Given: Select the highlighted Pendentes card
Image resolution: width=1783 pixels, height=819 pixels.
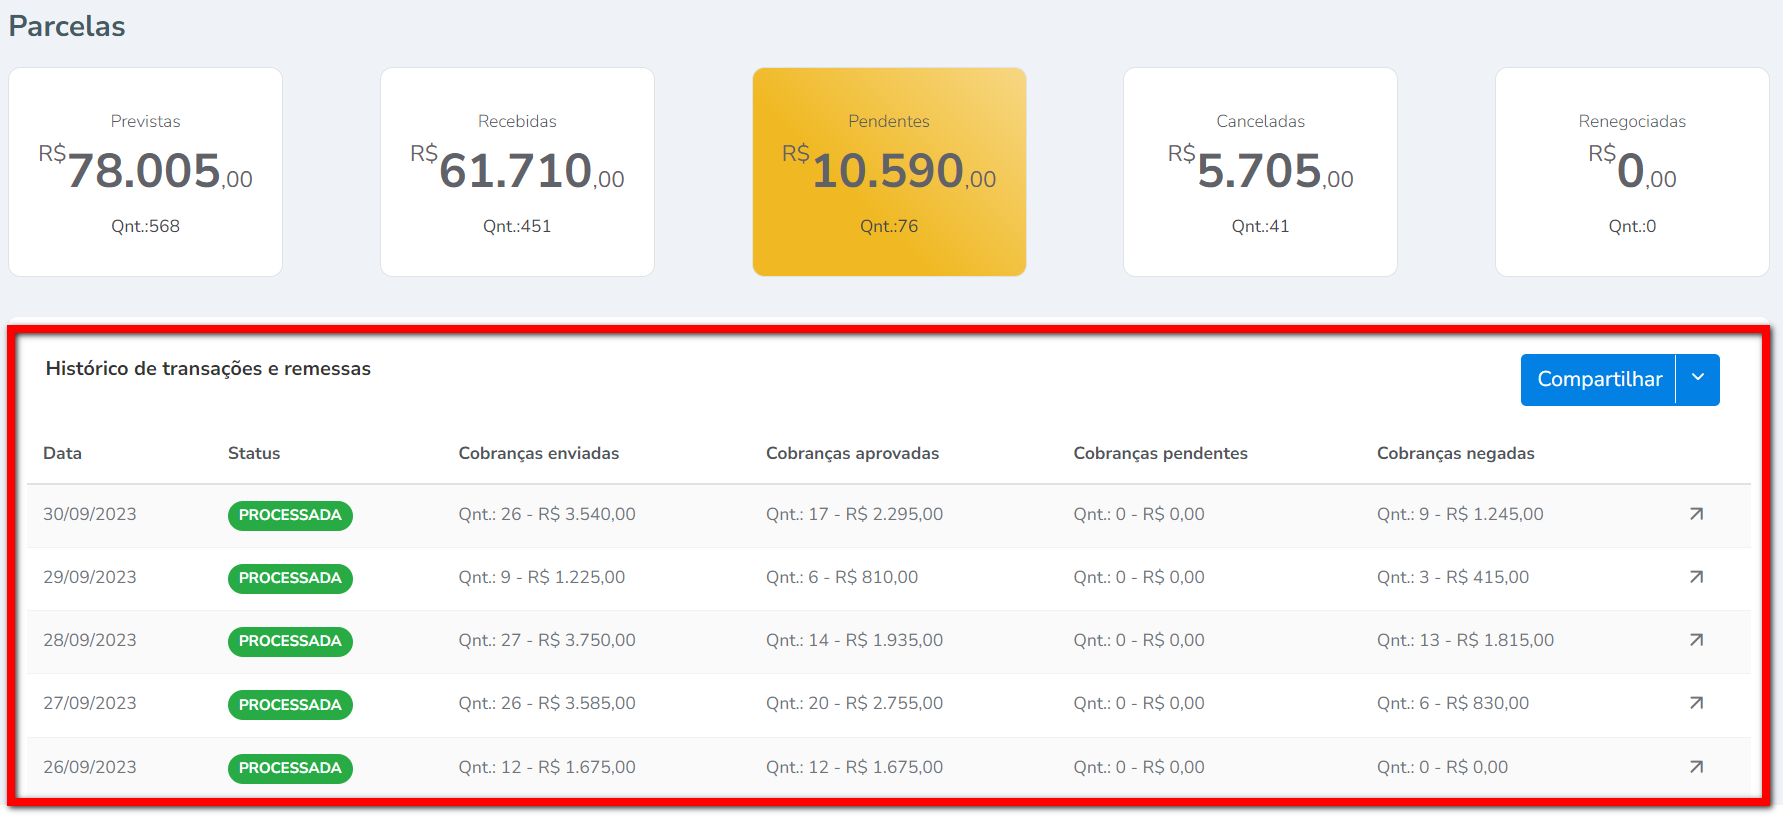Looking at the screenshot, I should [889, 172].
